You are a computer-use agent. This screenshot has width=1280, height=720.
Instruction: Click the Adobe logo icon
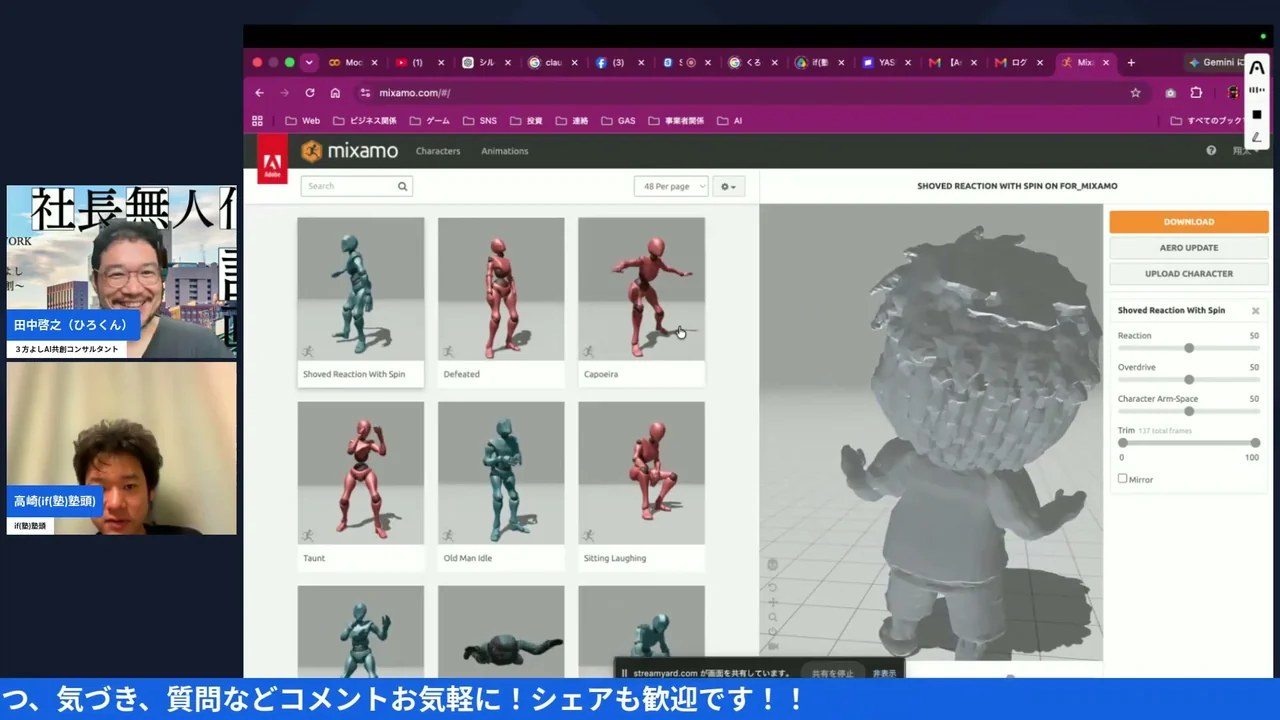click(x=272, y=159)
